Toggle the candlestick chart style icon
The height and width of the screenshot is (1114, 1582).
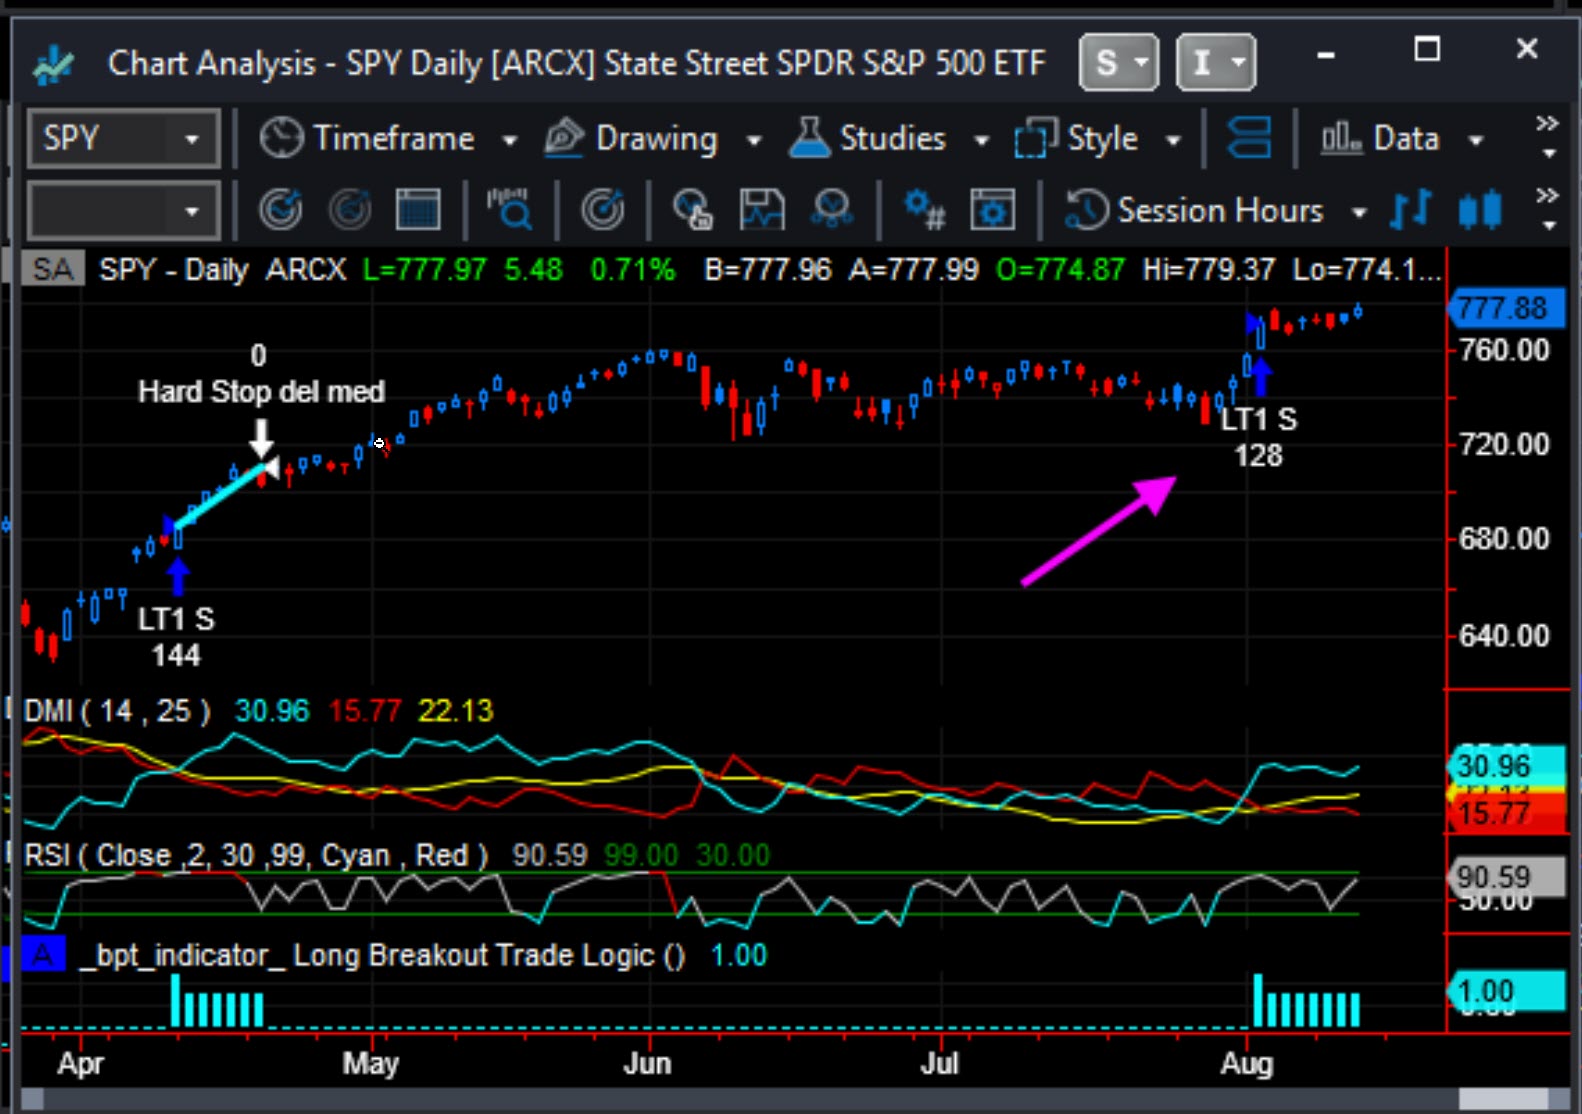click(x=1480, y=210)
